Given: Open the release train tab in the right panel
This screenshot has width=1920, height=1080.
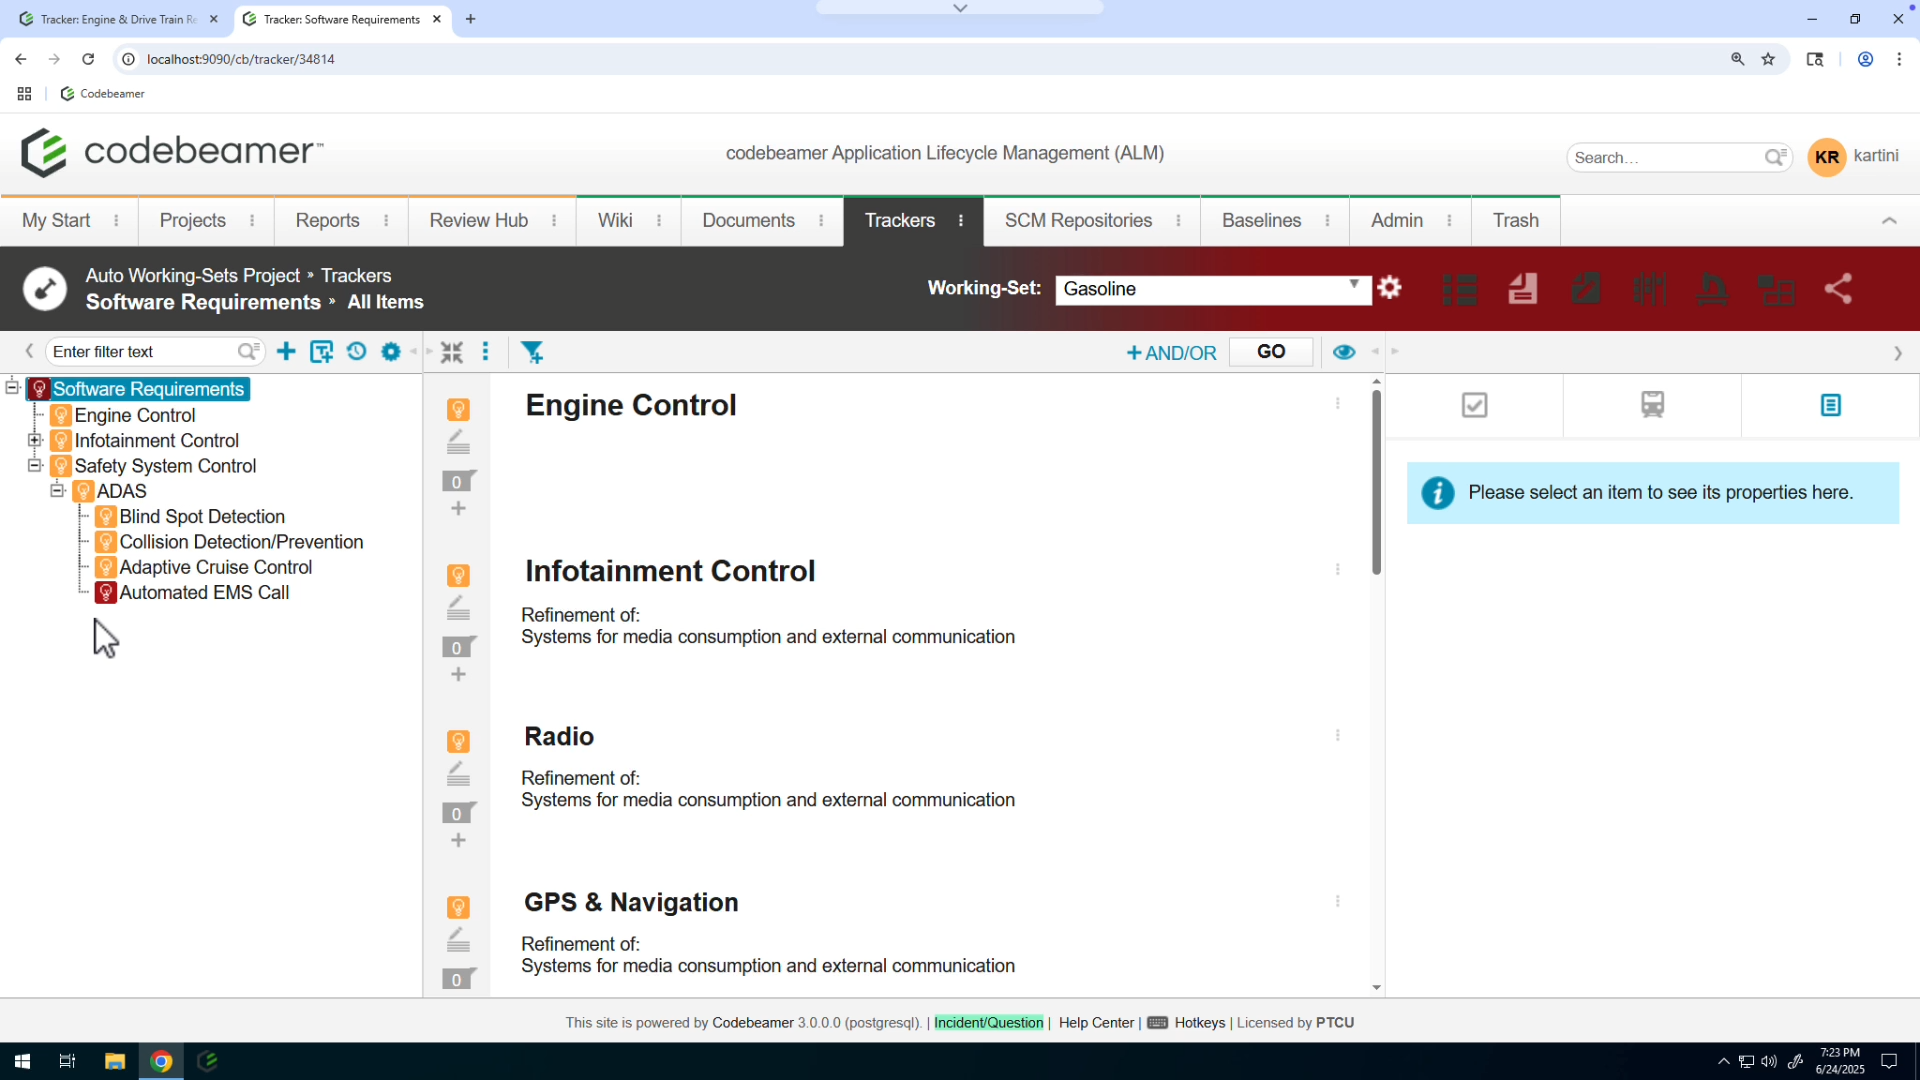Looking at the screenshot, I should (x=1652, y=405).
